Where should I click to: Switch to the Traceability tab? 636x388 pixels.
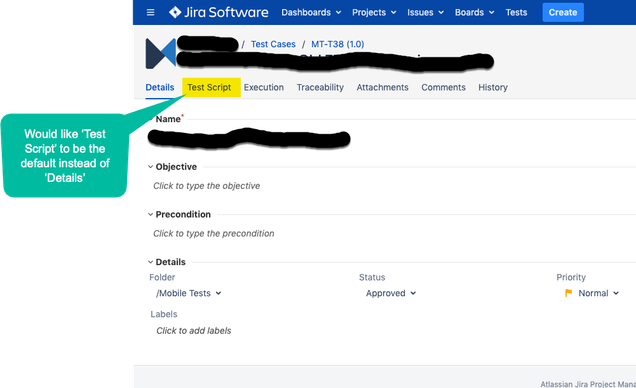click(320, 88)
